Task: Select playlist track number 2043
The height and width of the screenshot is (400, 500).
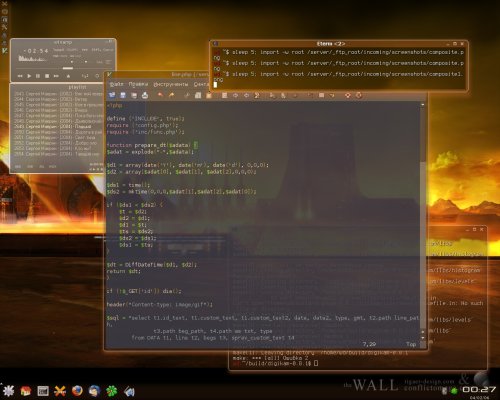Action: (x=58, y=94)
